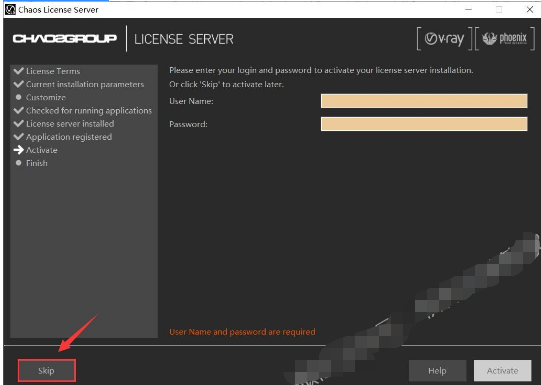The width and height of the screenshot is (541, 385).
Task: Focus the User Name input field
Action: coord(424,101)
